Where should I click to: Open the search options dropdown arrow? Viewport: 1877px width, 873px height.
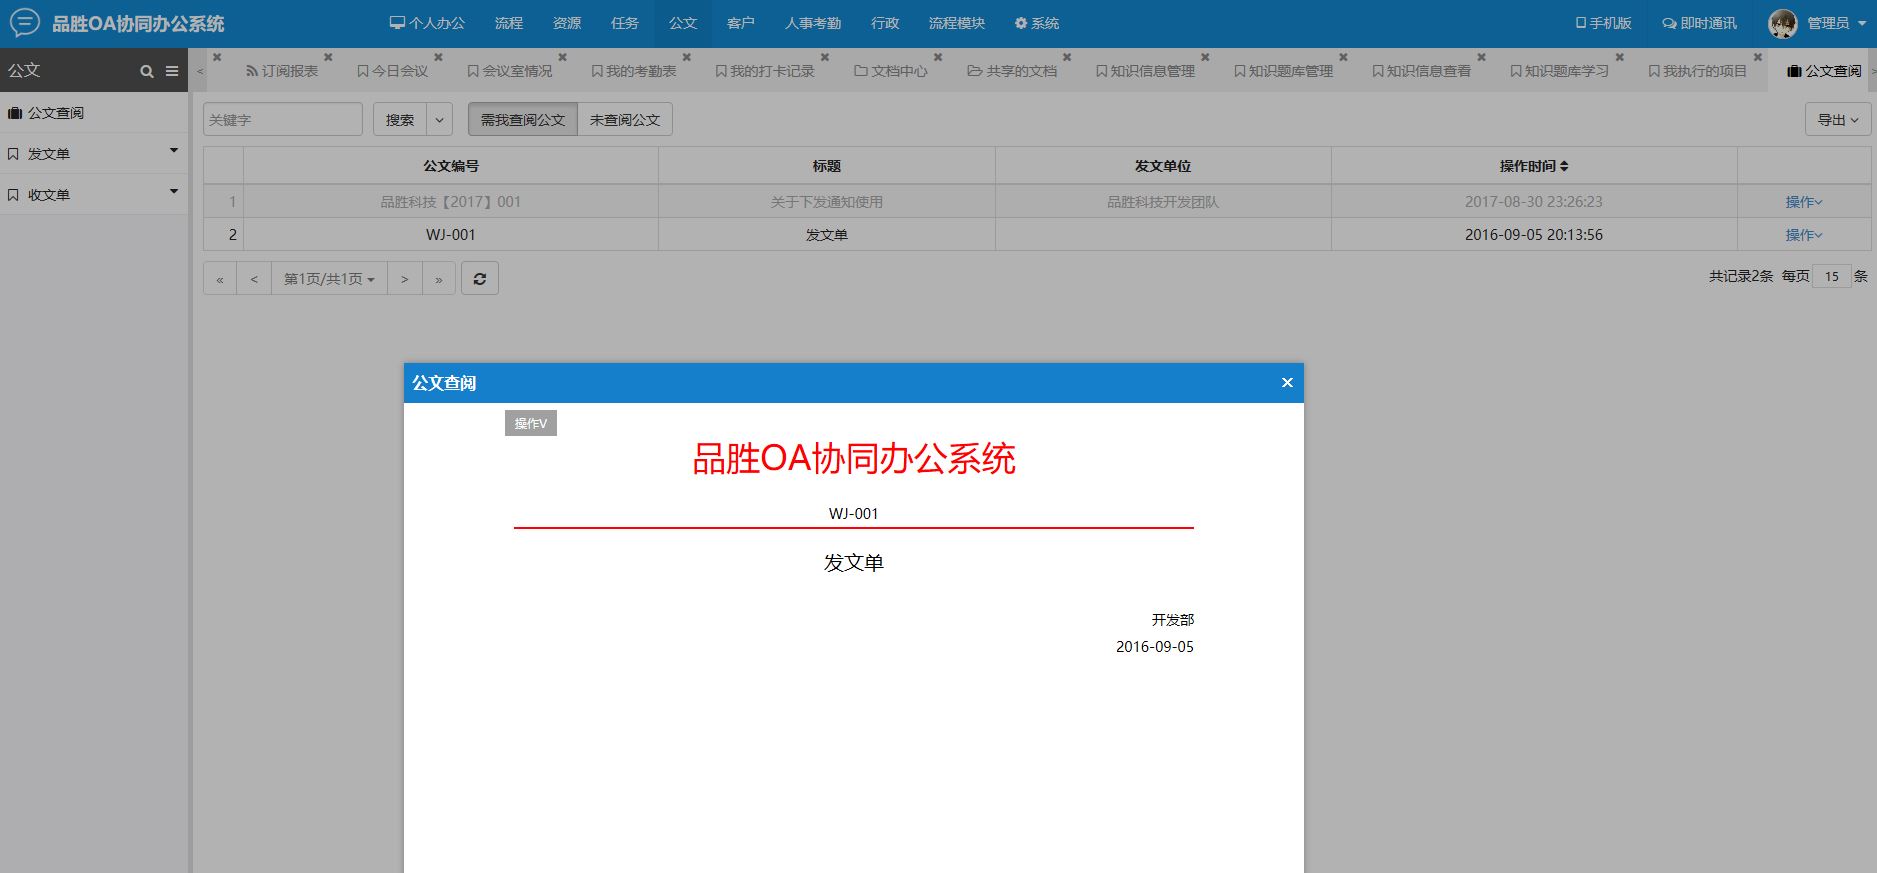click(439, 120)
